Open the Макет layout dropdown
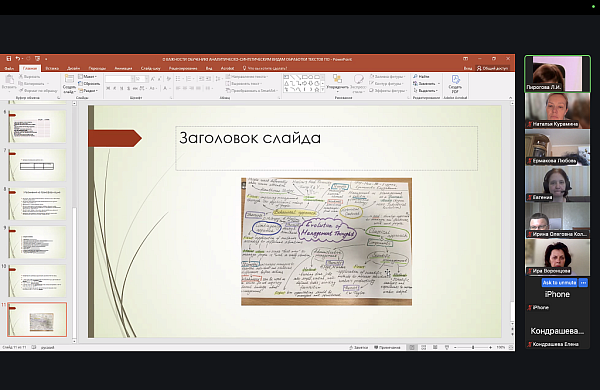The image size is (600, 390). (x=88, y=77)
